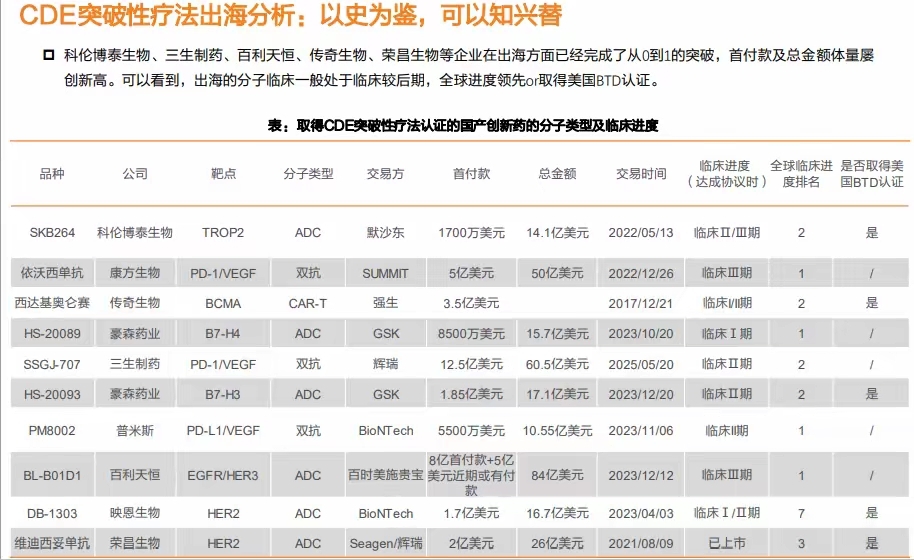Select the cell 'PM8002'
The width and height of the screenshot is (914, 560).
click(x=52, y=431)
